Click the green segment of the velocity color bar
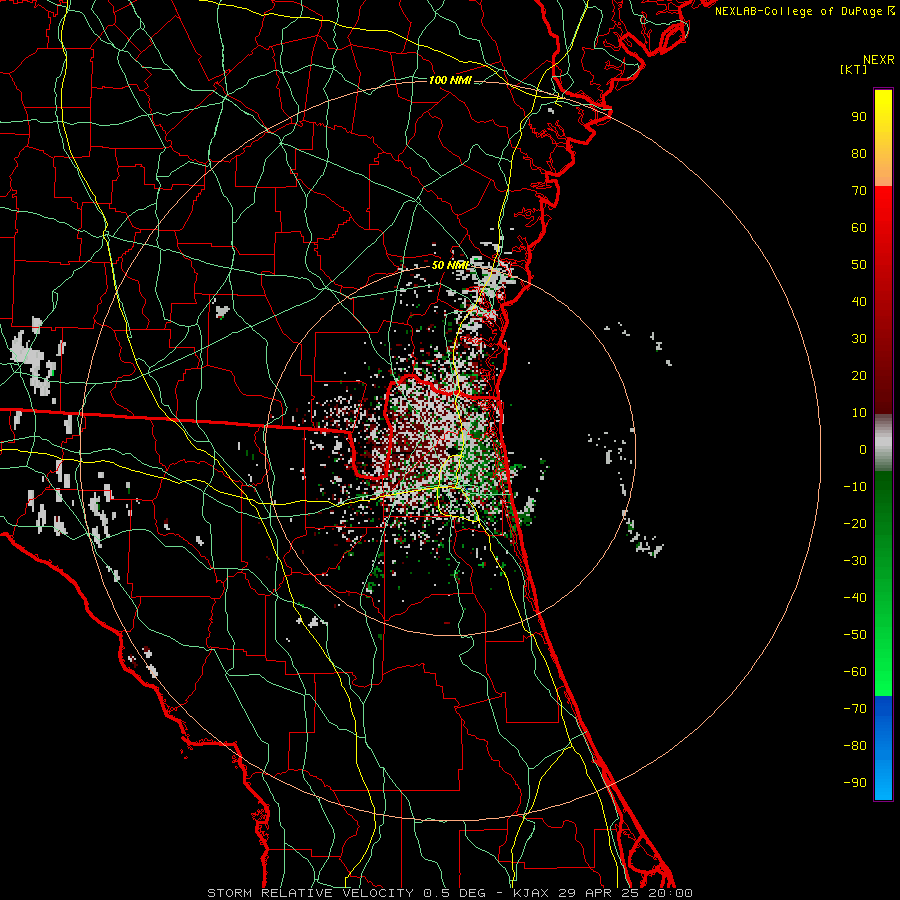 [883, 584]
